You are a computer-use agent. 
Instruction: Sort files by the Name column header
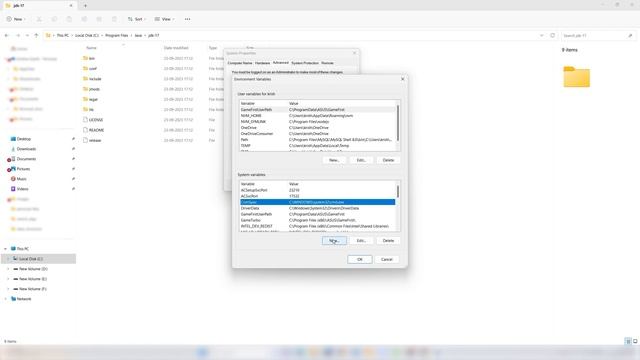pos(91,48)
